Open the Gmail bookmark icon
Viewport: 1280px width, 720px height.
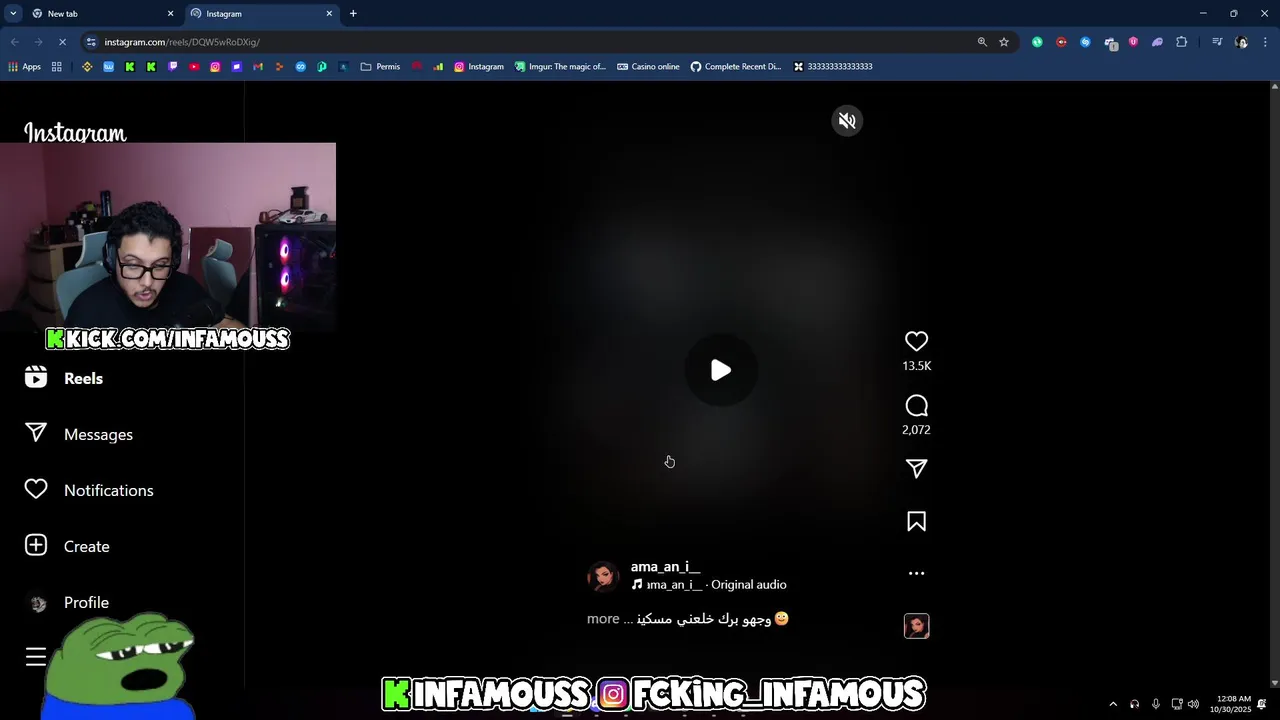click(258, 67)
